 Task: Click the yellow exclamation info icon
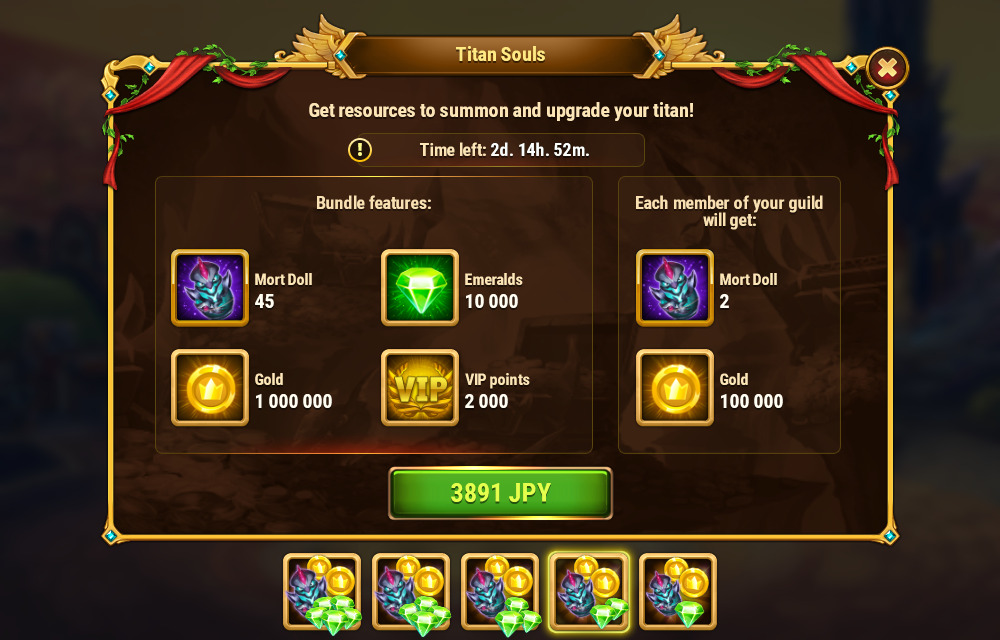tap(360, 150)
